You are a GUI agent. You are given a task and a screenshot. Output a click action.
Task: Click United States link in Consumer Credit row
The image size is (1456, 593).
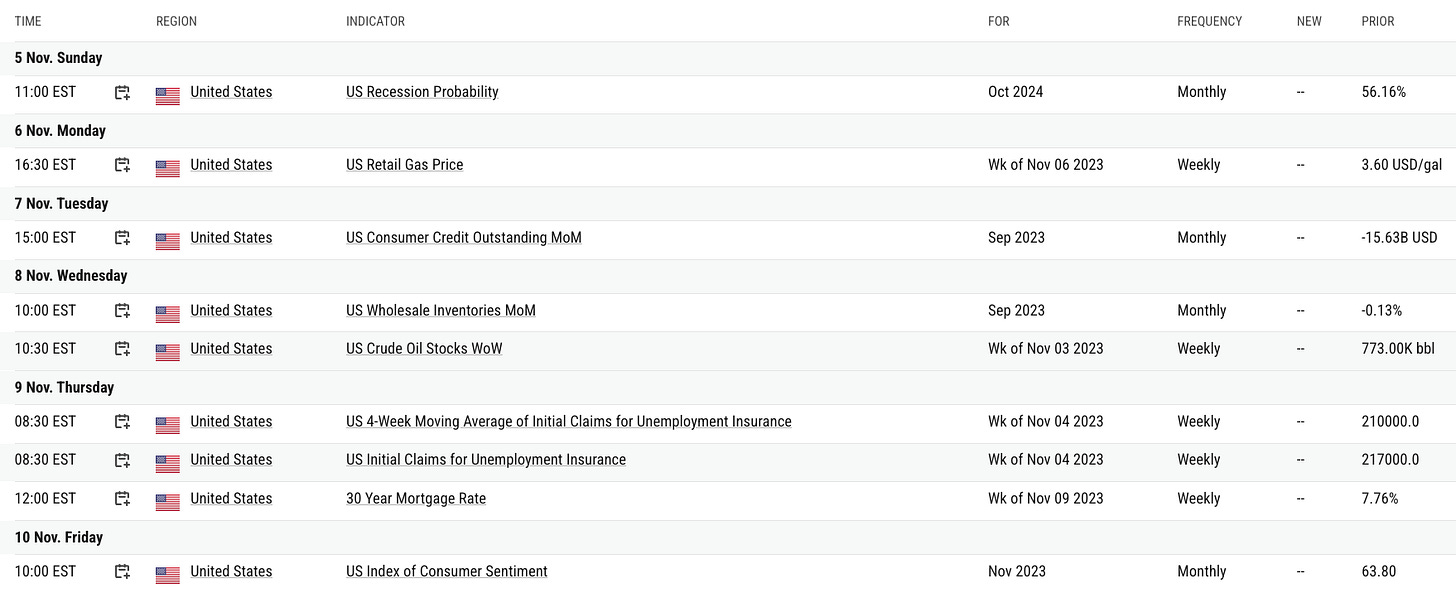click(231, 238)
